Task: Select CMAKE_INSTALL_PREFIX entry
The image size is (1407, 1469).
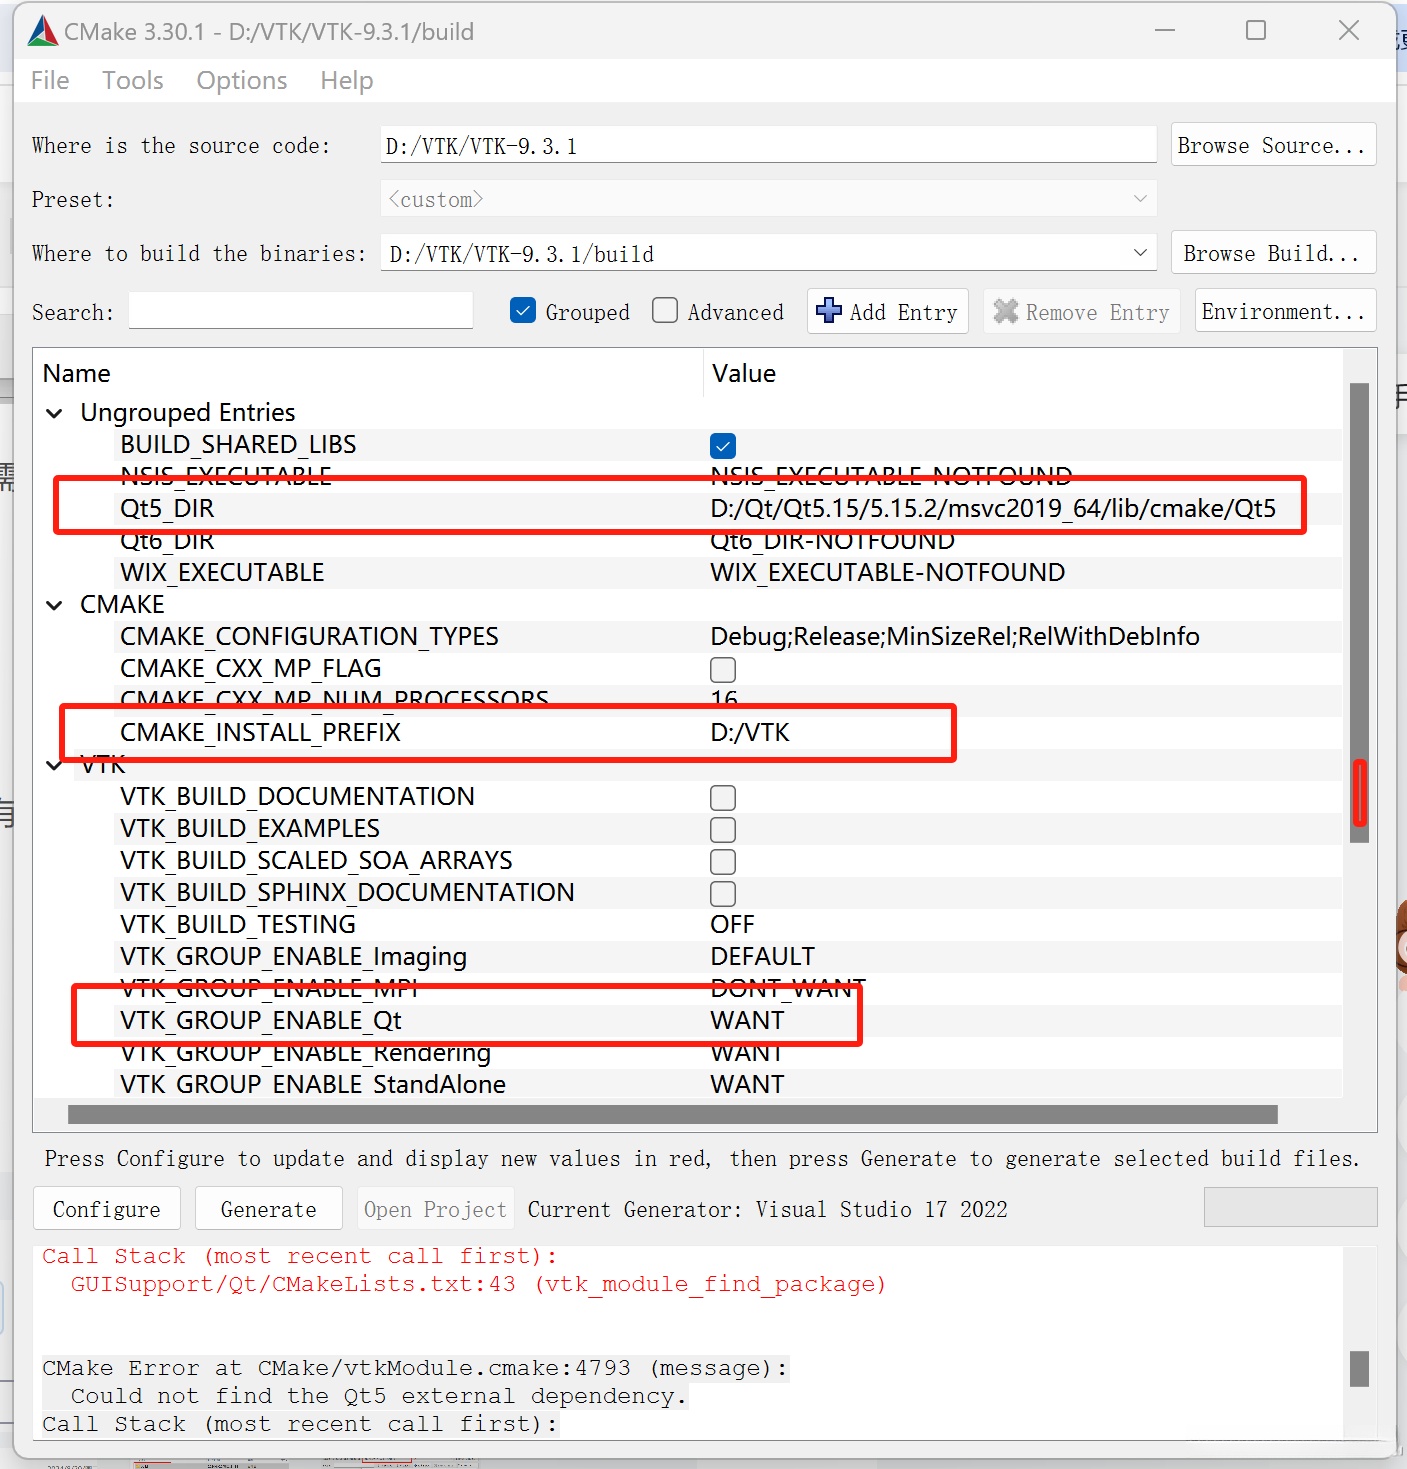Action: pos(260,733)
